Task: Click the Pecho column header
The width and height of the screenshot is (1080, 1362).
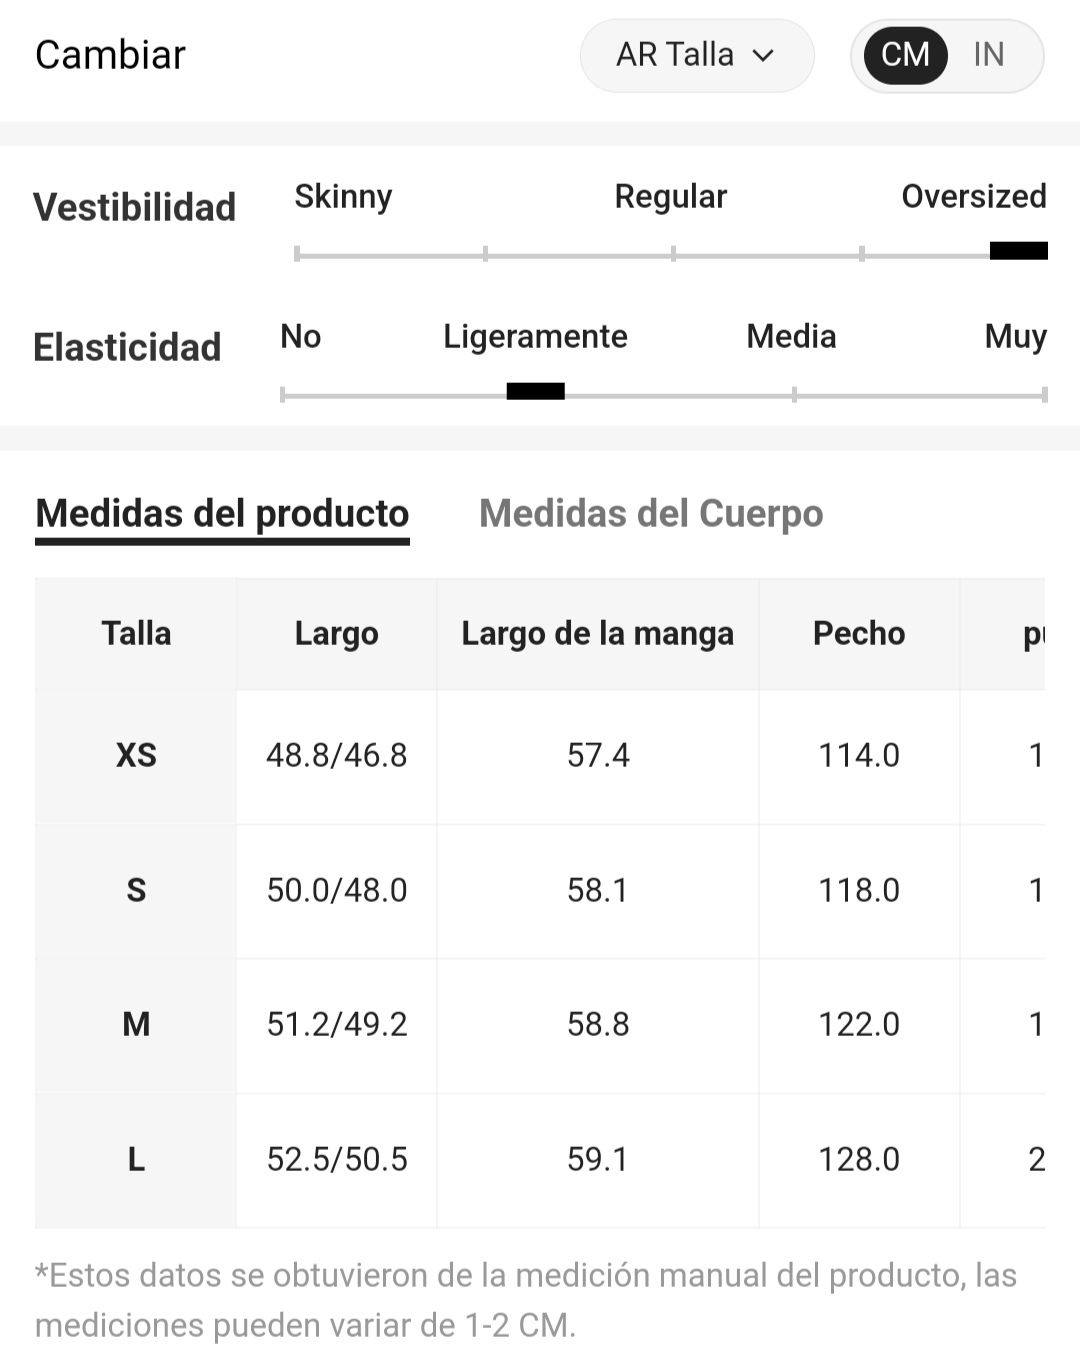Action: tap(859, 633)
